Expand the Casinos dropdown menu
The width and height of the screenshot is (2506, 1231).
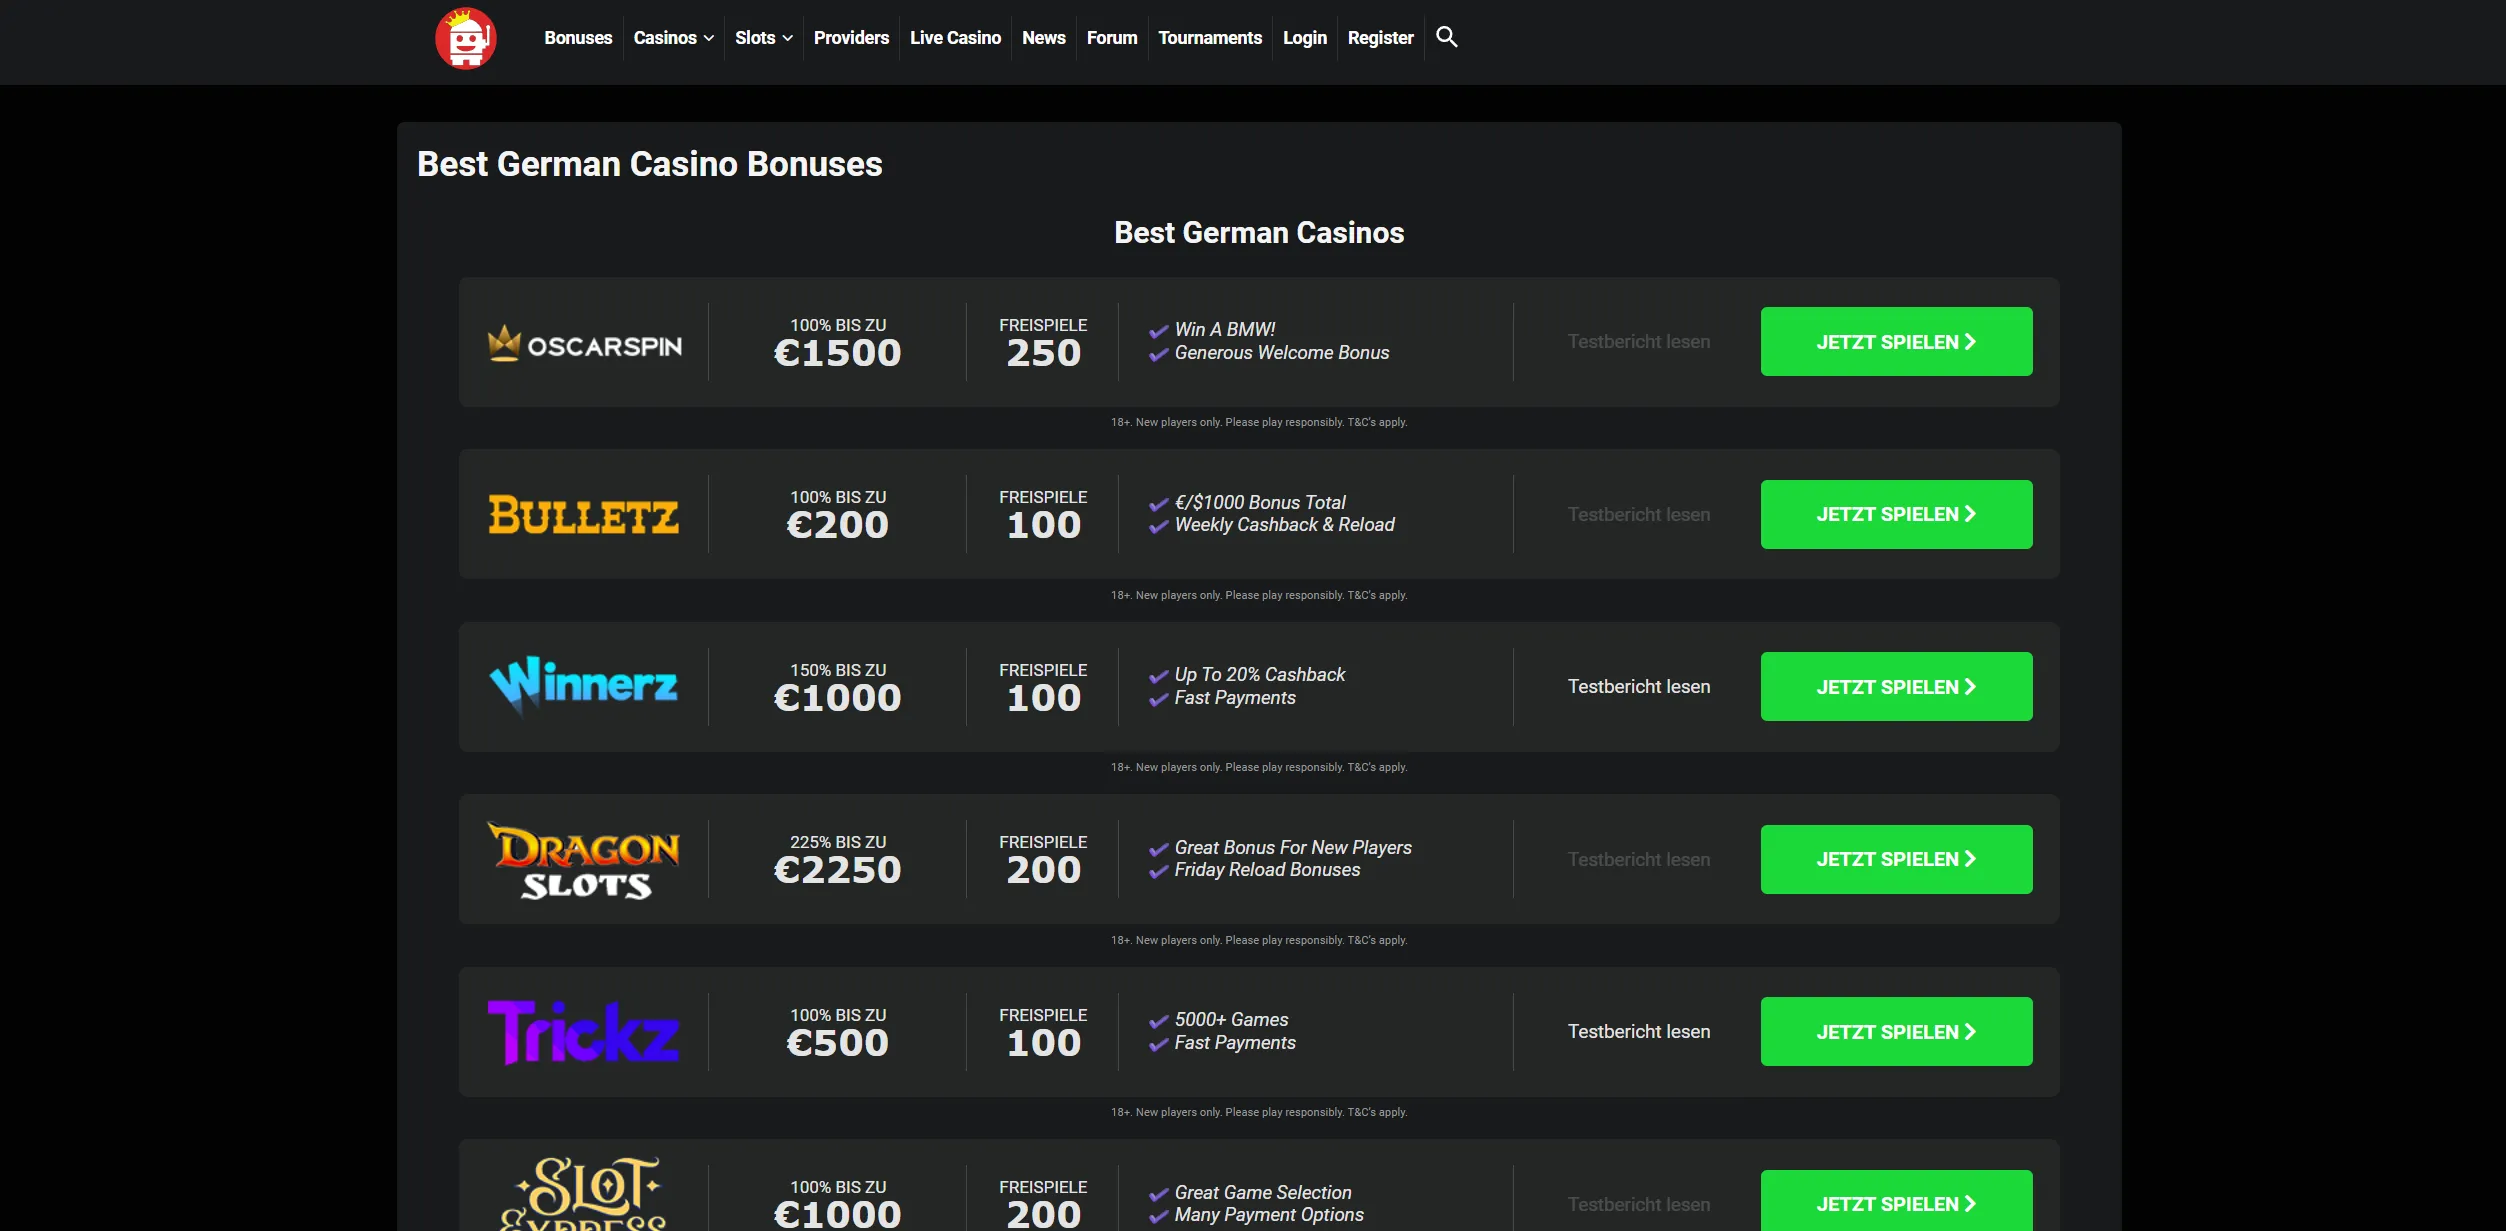673,38
